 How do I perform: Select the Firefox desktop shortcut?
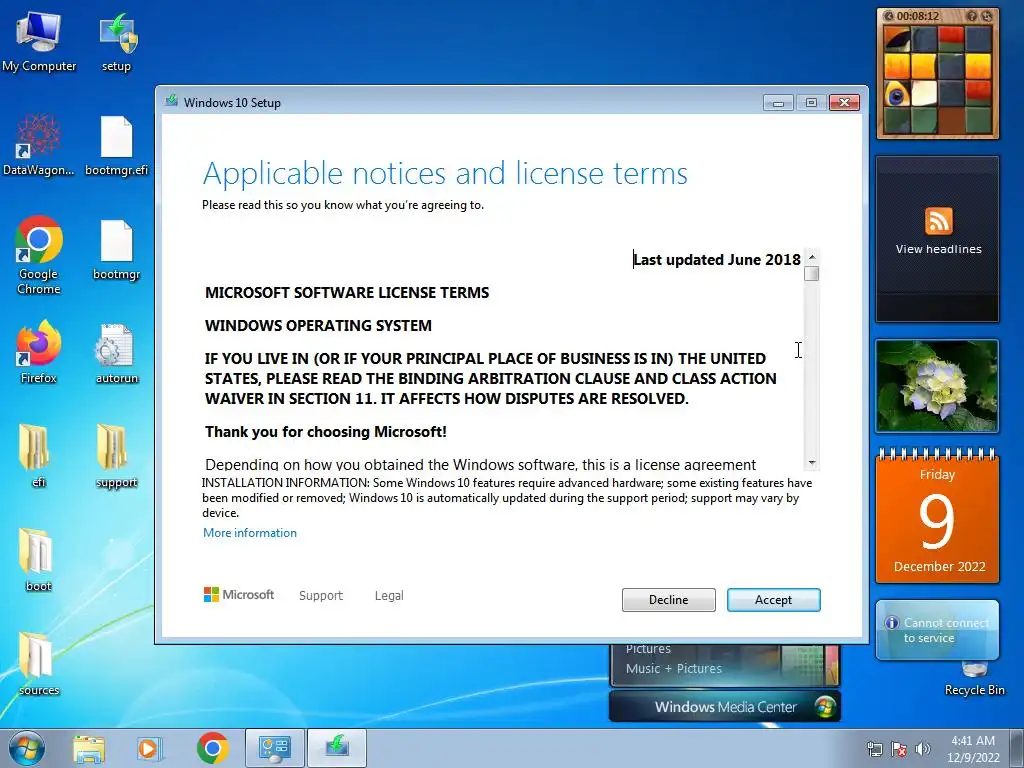coord(39,351)
